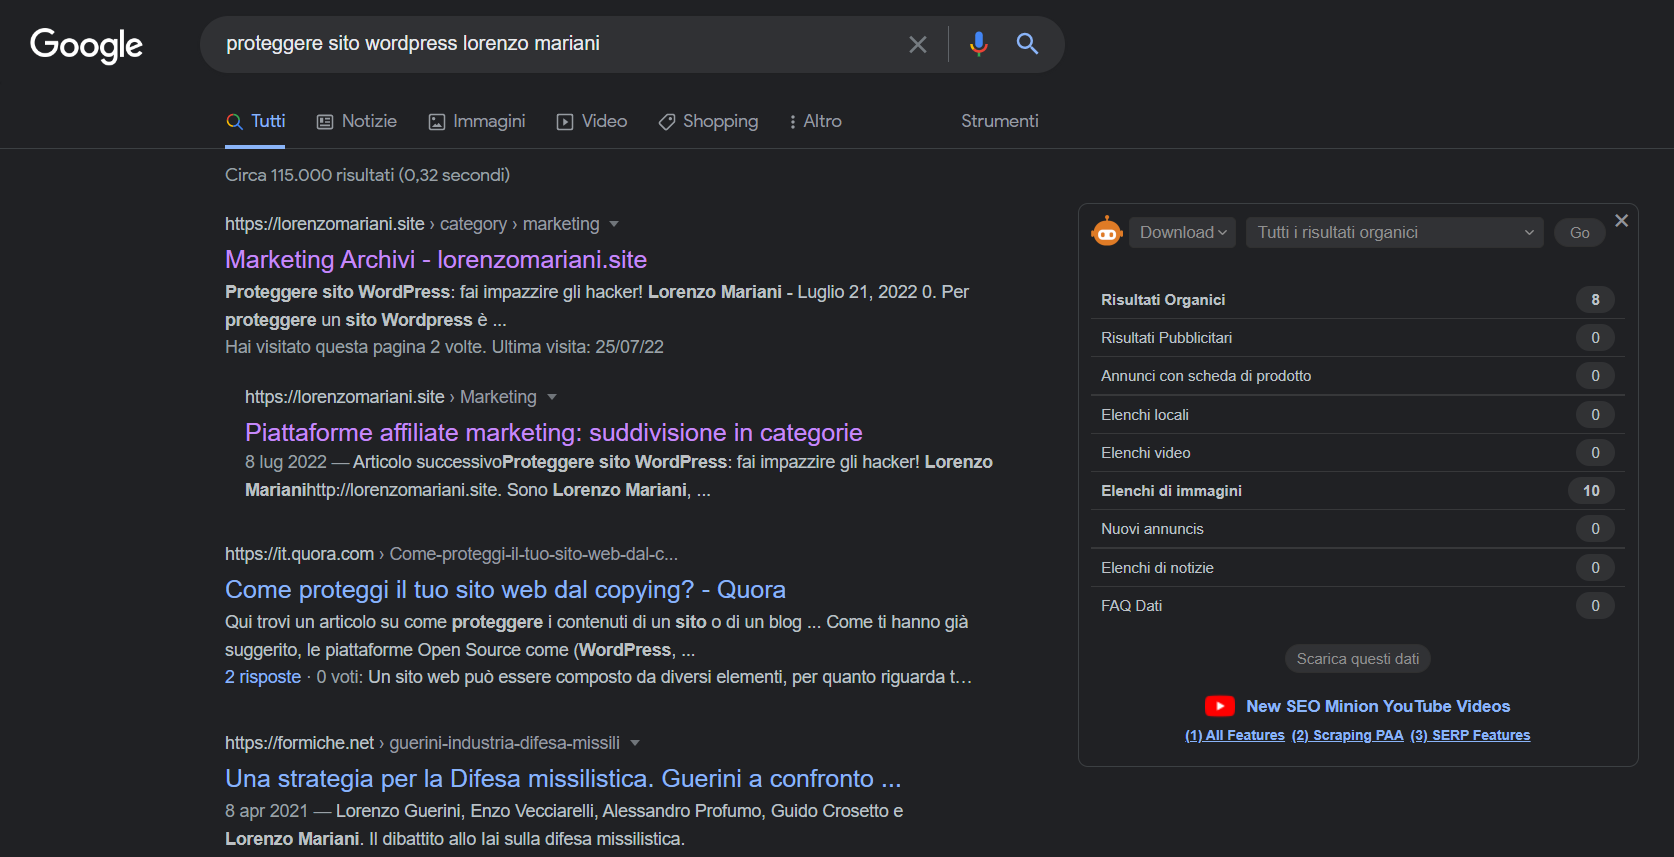
Task: Click the Go button
Action: click(1580, 232)
